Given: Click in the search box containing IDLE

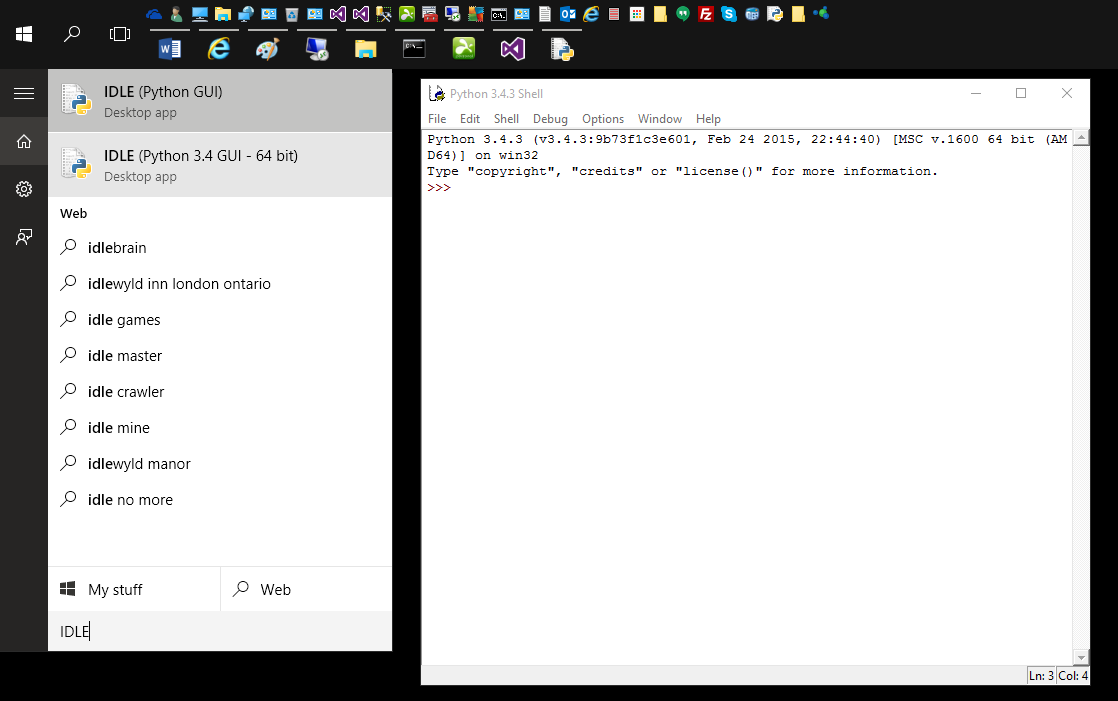Looking at the screenshot, I should click(220, 631).
